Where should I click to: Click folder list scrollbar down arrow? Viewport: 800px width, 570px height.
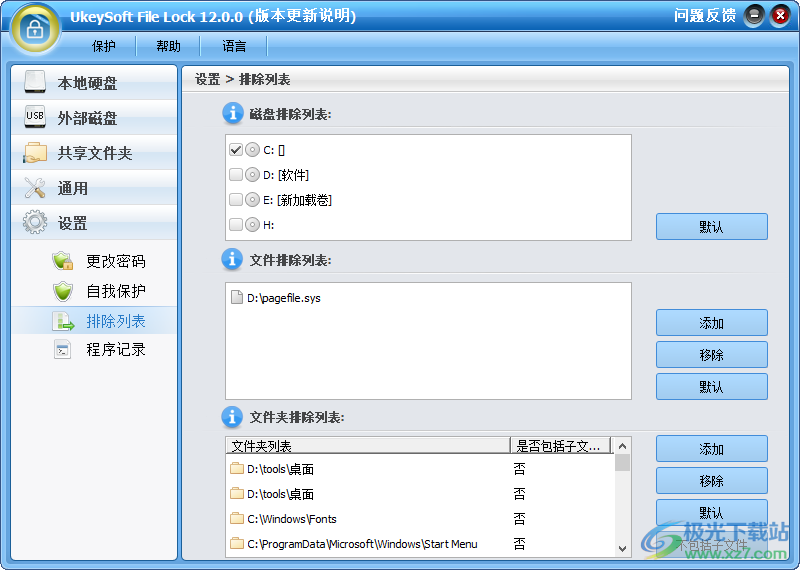point(622,549)
